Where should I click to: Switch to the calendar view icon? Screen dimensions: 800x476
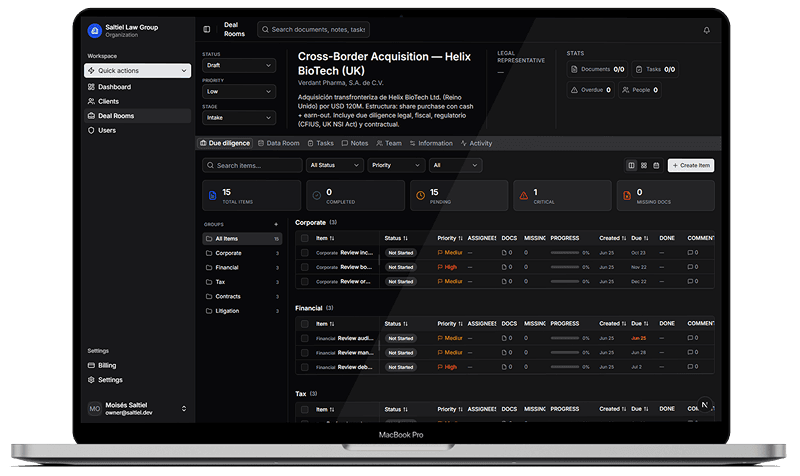tap(656, 165)
